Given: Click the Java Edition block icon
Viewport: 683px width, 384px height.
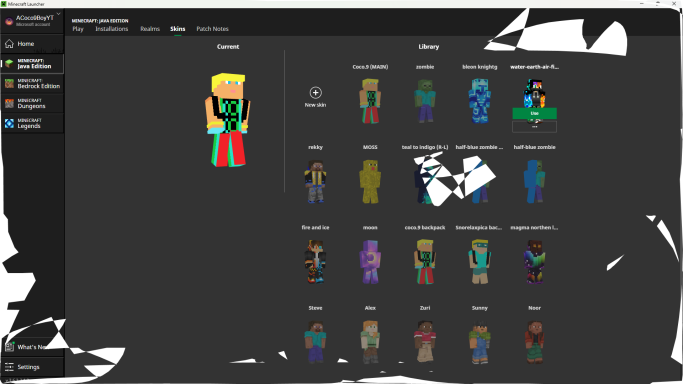Looking at the screenshot, I should point(10,64).
